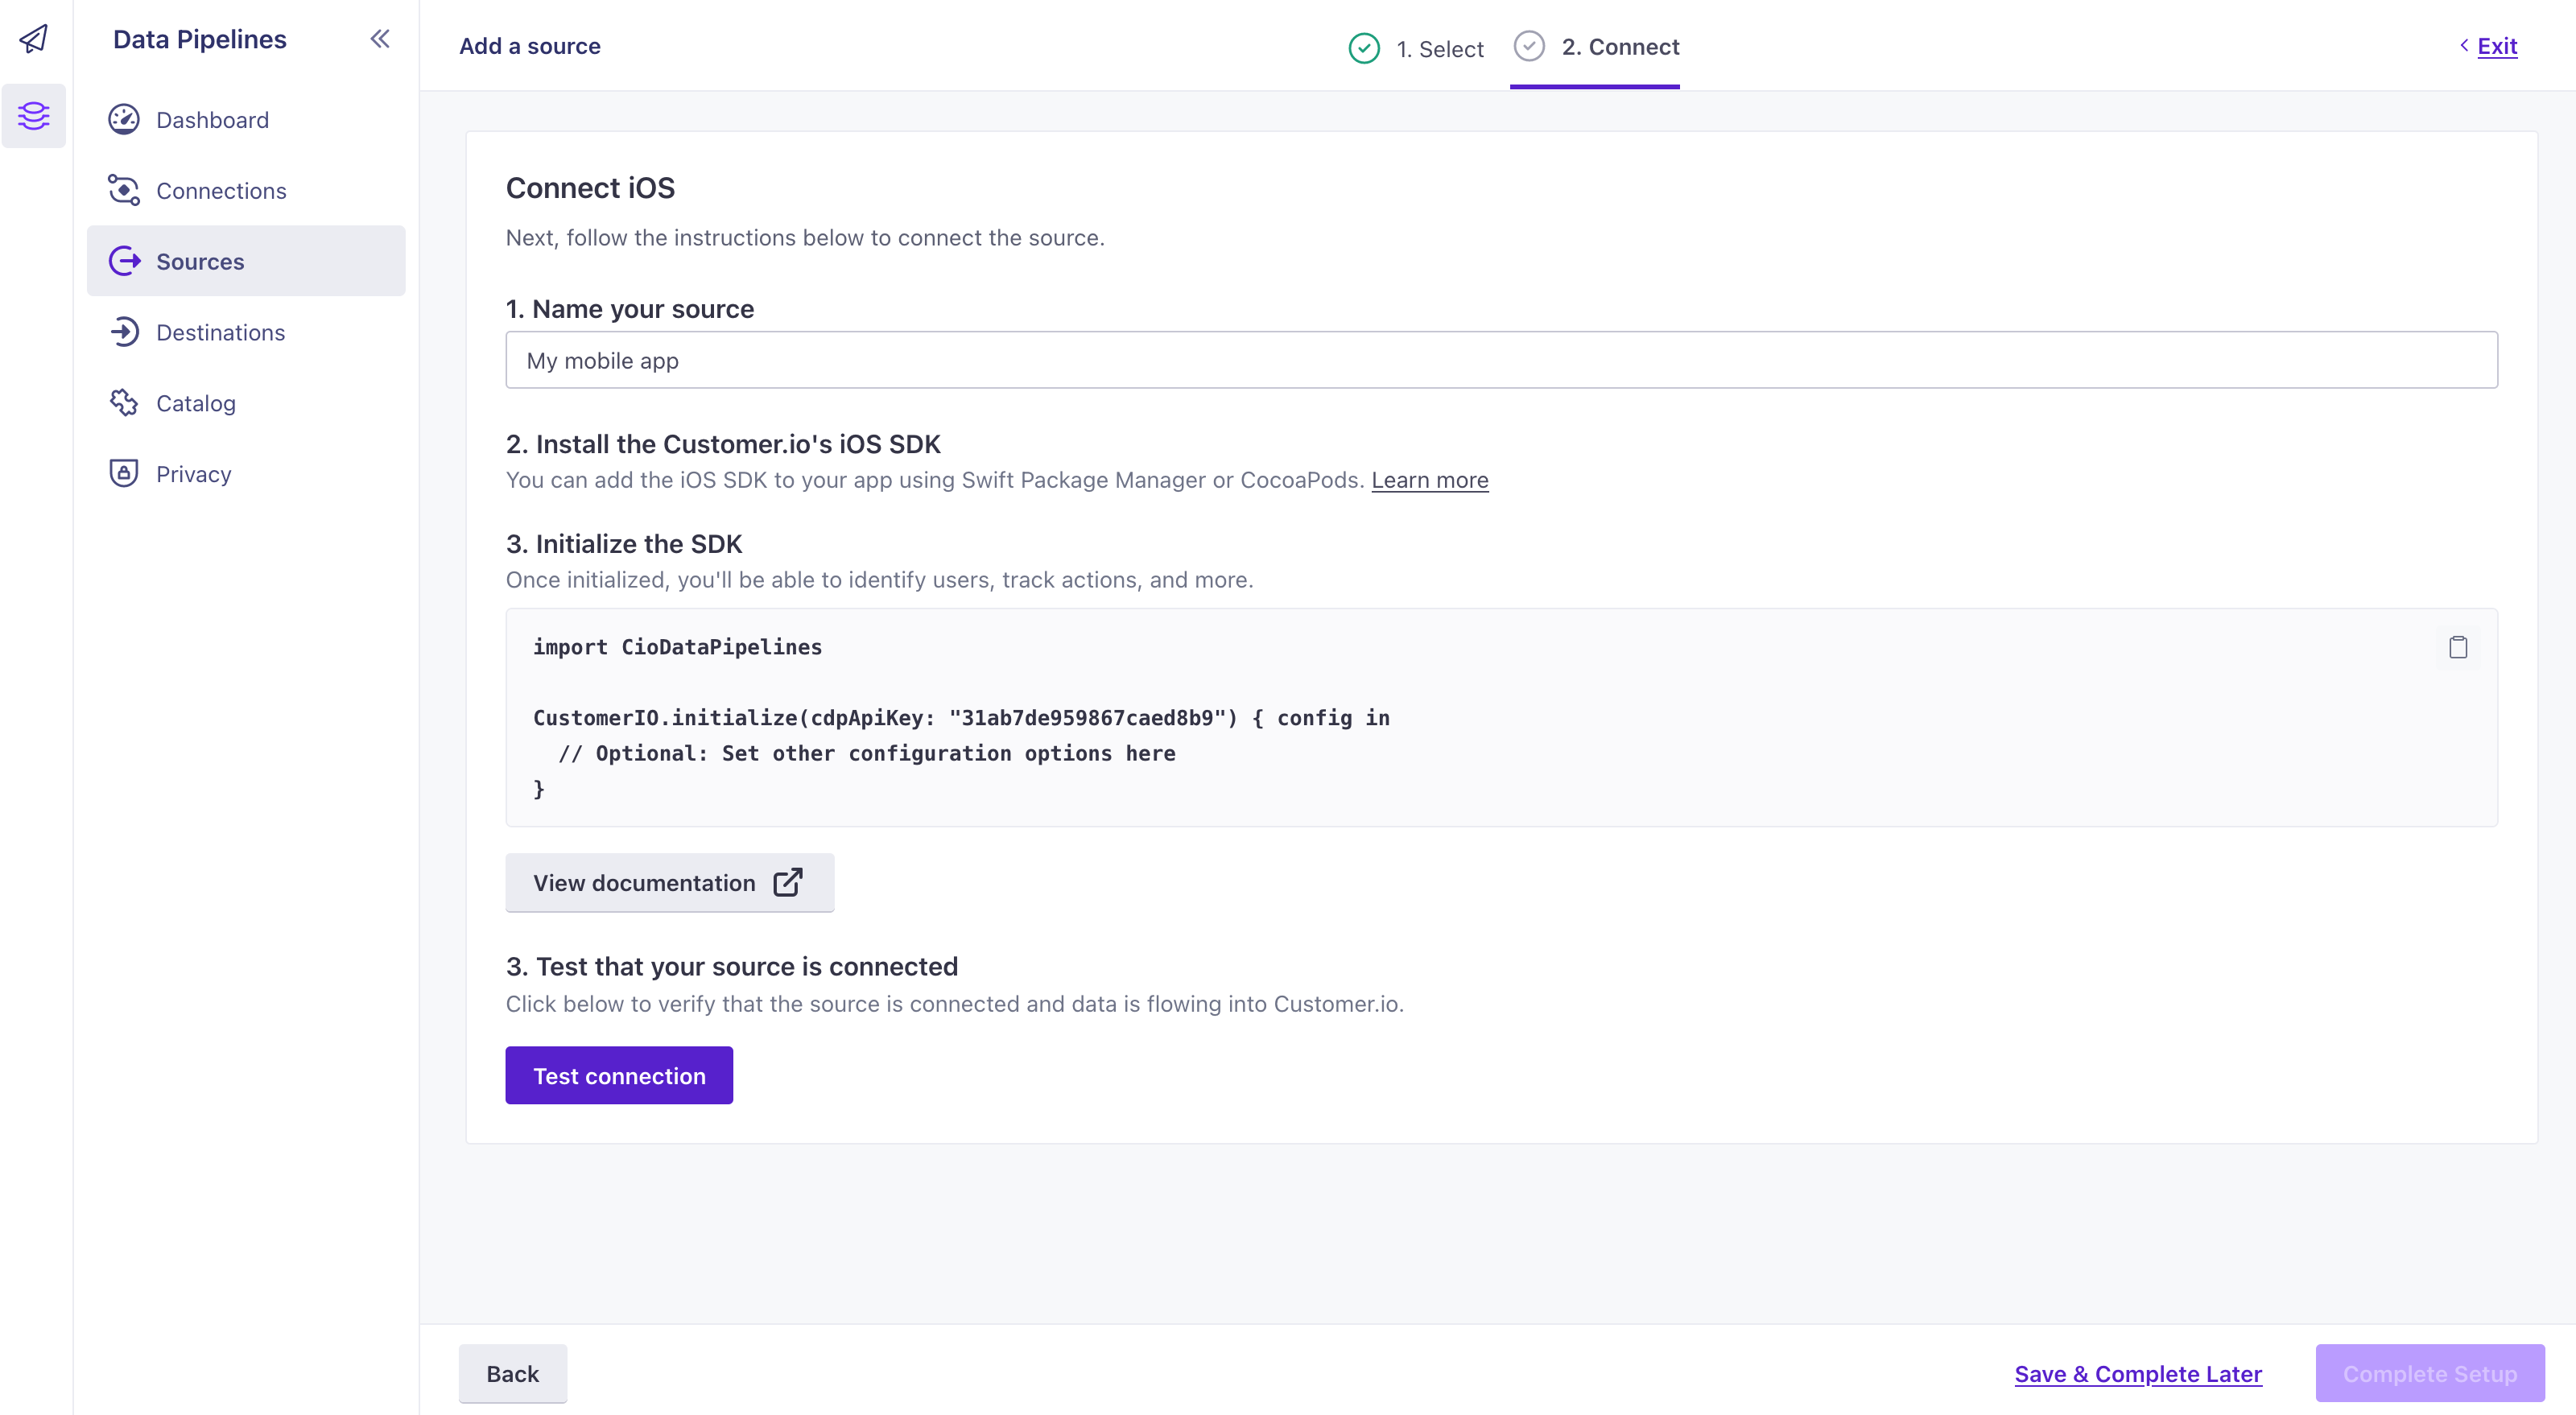The width and height of the screenshot is (2576, 1415).
Task: Exit the add source wizard
Action: (2496, 46)
